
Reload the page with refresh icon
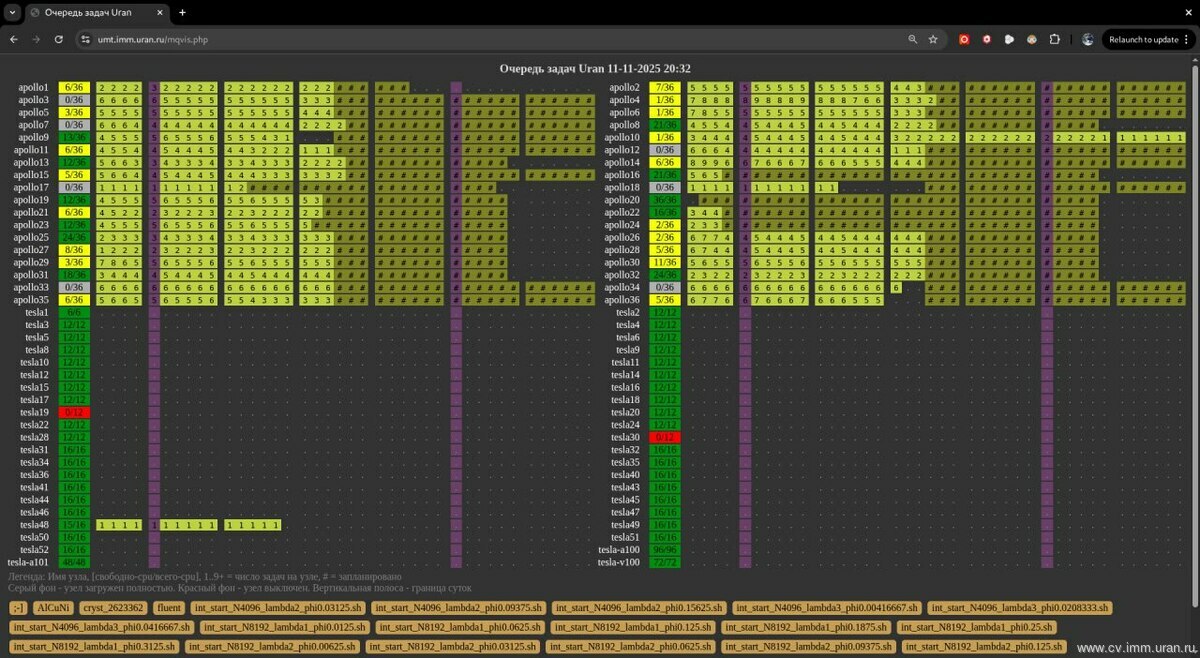click(59, 39)
